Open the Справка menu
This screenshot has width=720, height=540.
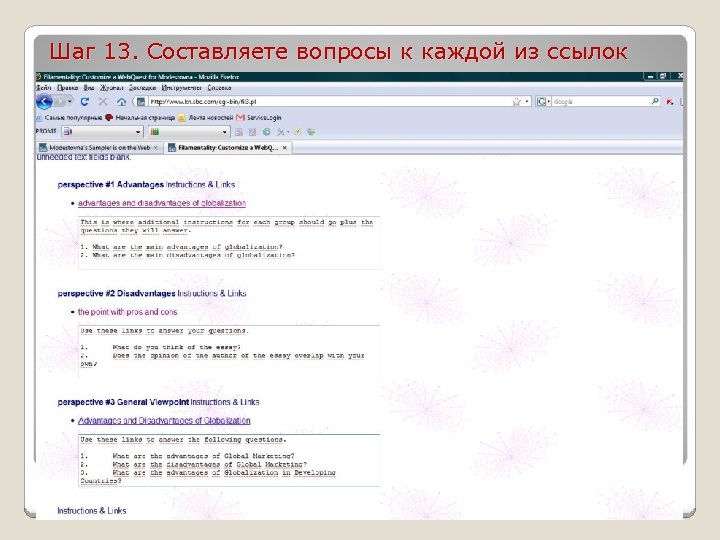tap(219, 88)
